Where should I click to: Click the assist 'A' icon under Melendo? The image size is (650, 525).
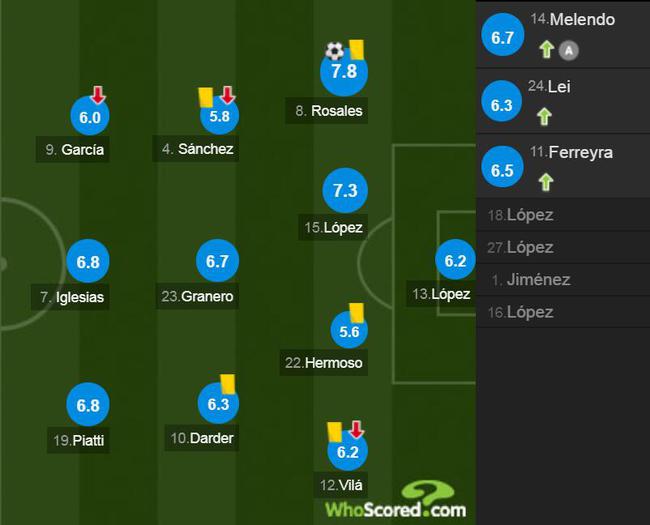pos(569,51)
